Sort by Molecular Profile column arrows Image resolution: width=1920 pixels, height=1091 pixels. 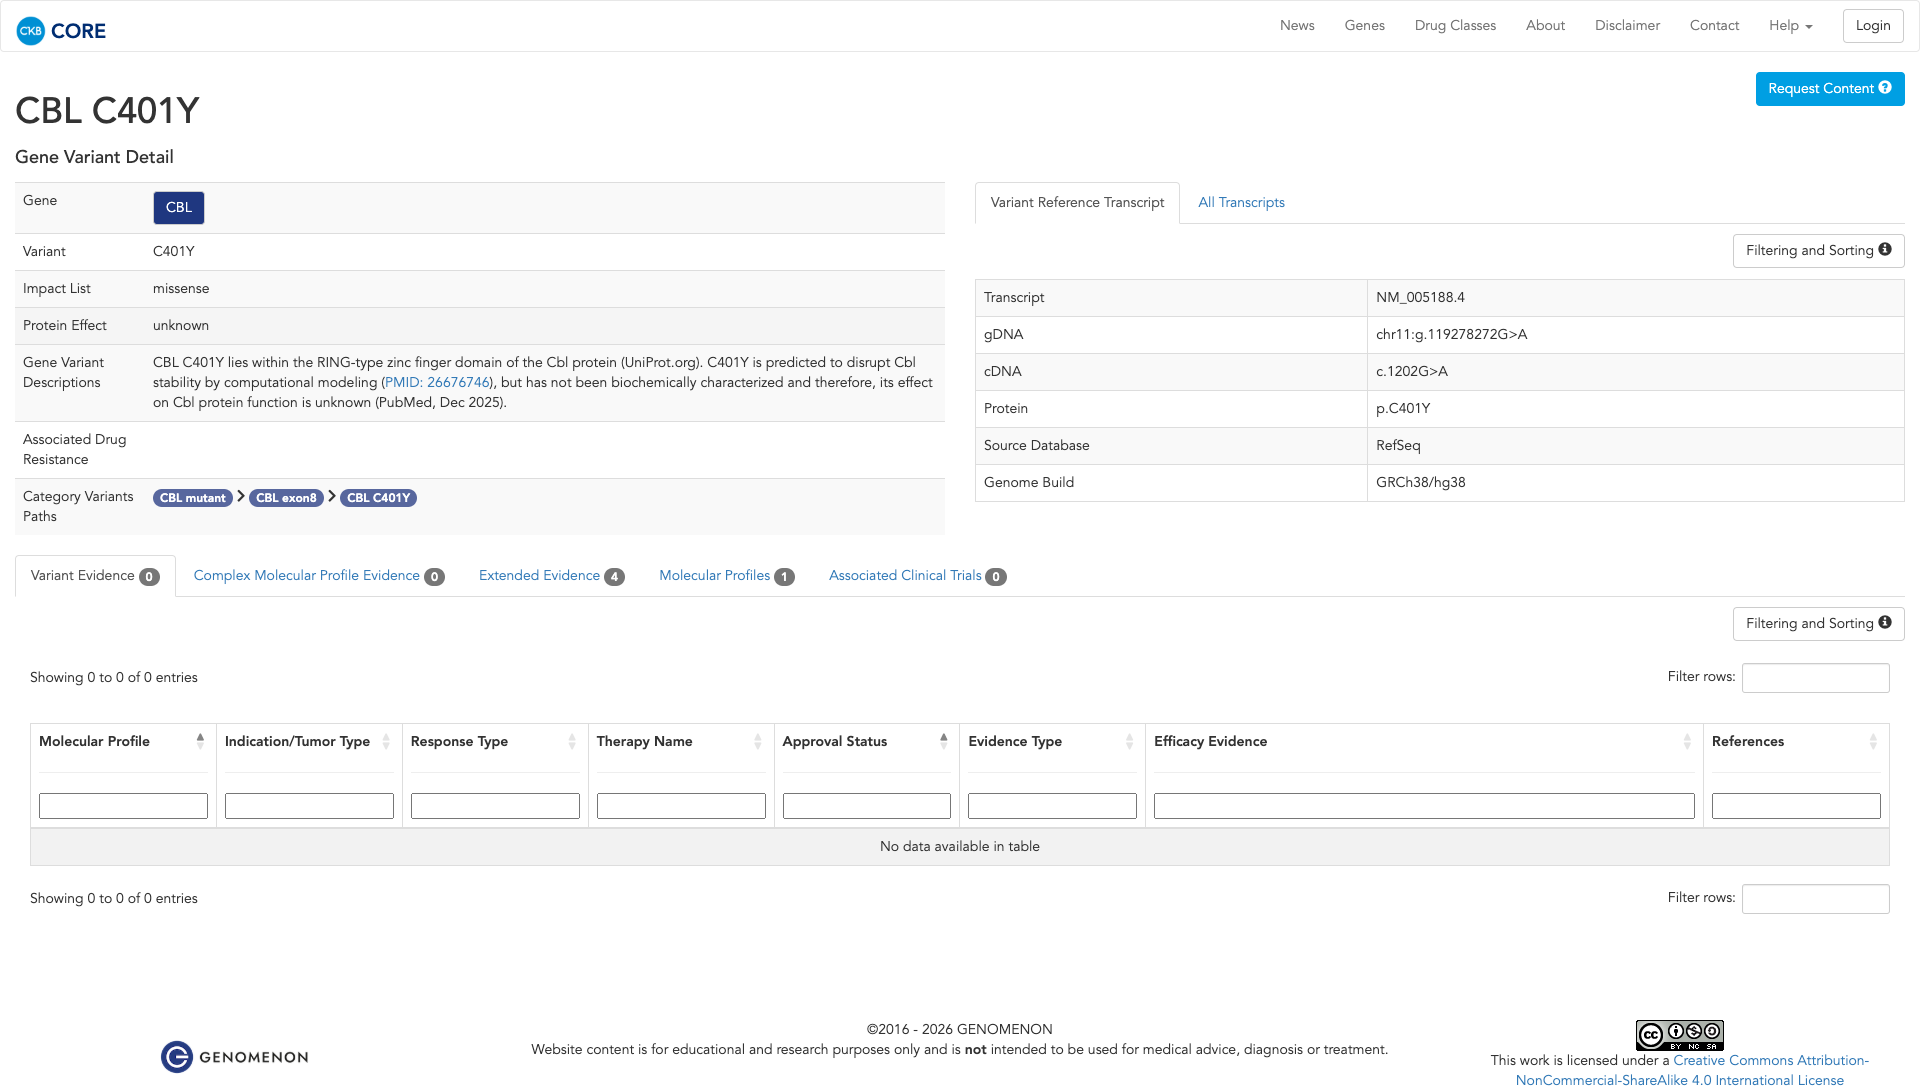[x=200, y=741]
